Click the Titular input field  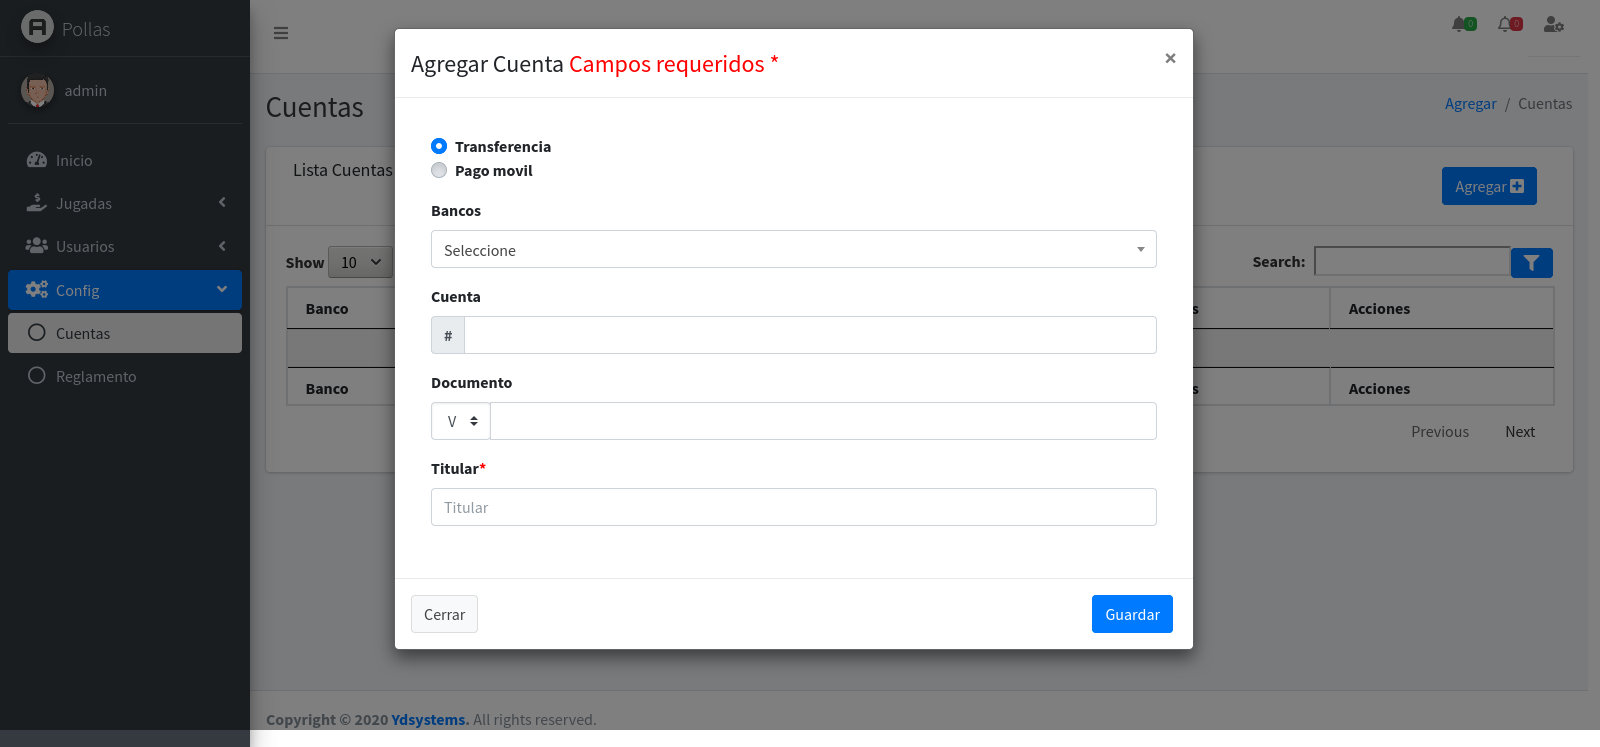pos(793,507)
